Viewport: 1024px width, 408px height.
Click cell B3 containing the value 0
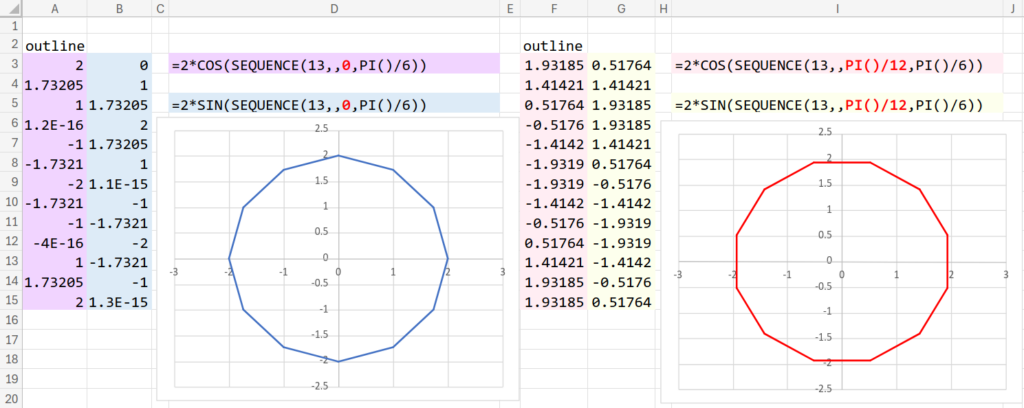pos(118,65)
